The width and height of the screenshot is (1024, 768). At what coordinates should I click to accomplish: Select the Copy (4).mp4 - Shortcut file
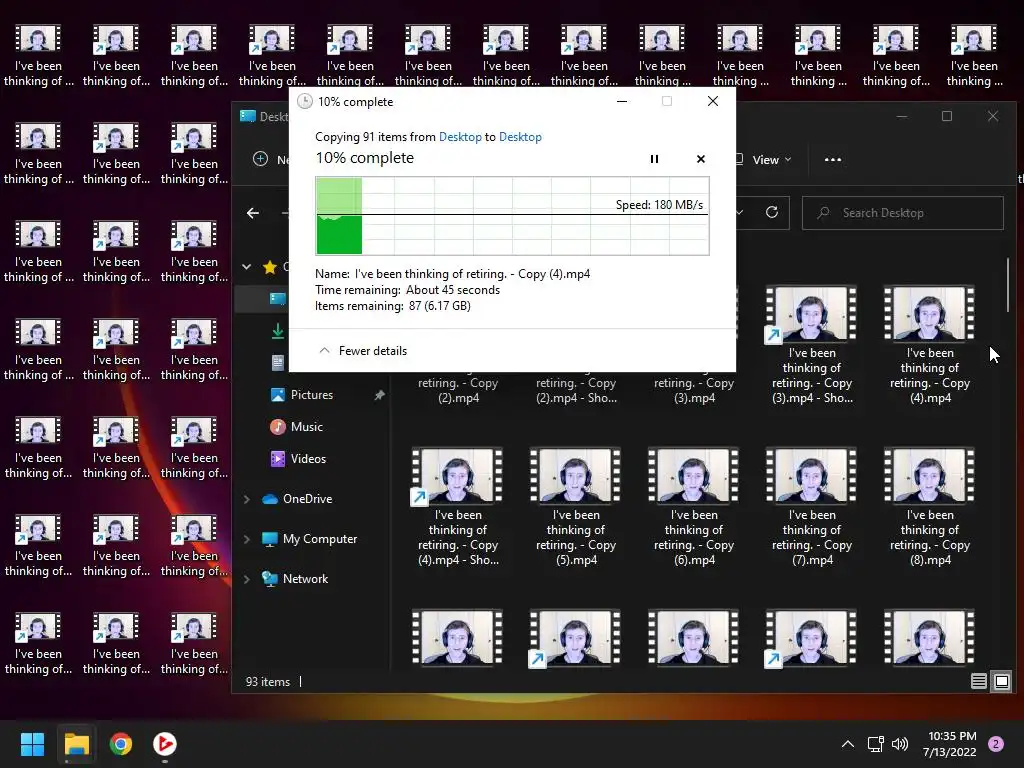pyautogui.click(x=458, y=506)
